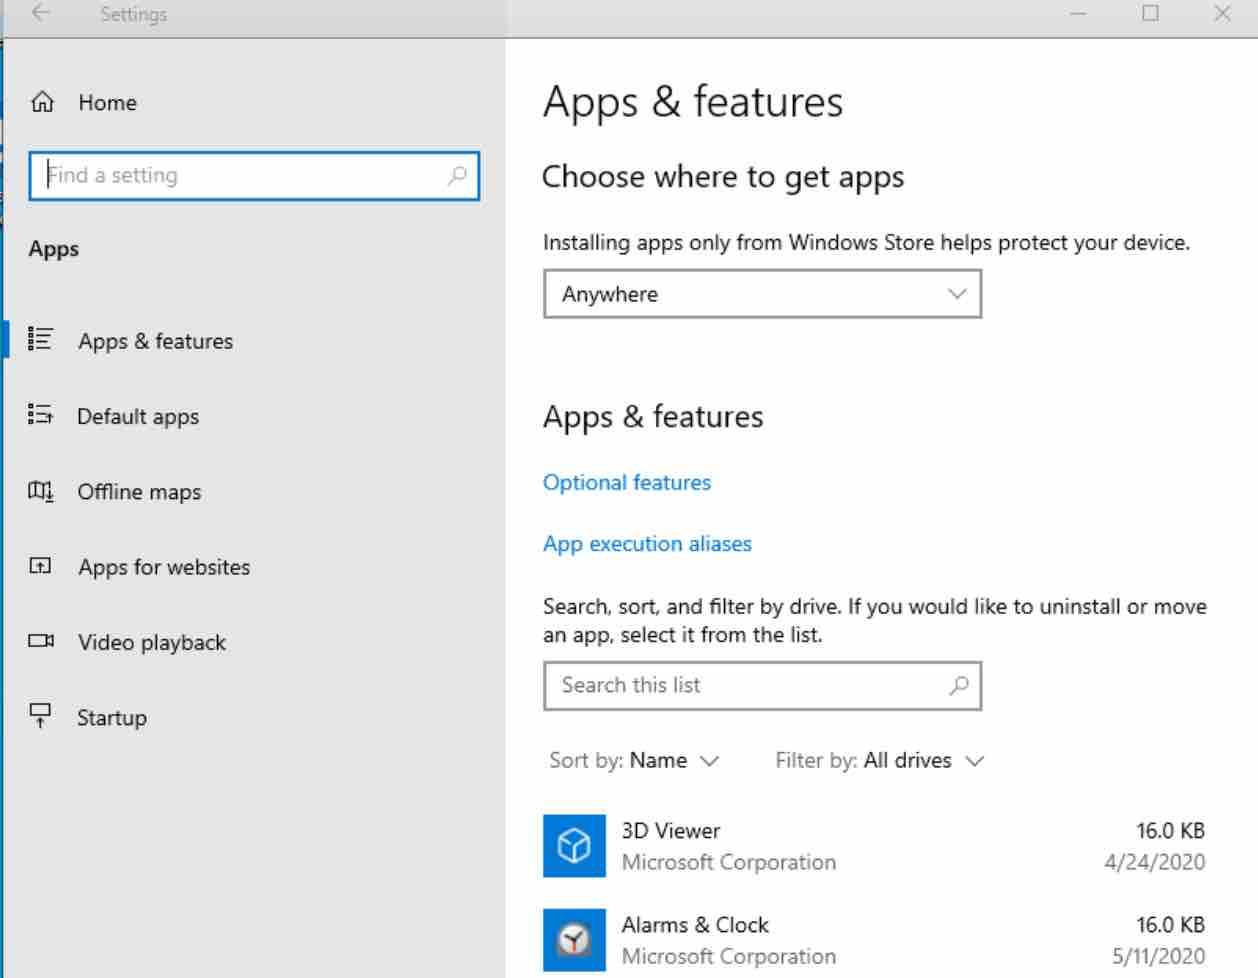Open the App execution aliases link
The height and width of the screenshot is (978, 1258).
click(x=647, y=543)
